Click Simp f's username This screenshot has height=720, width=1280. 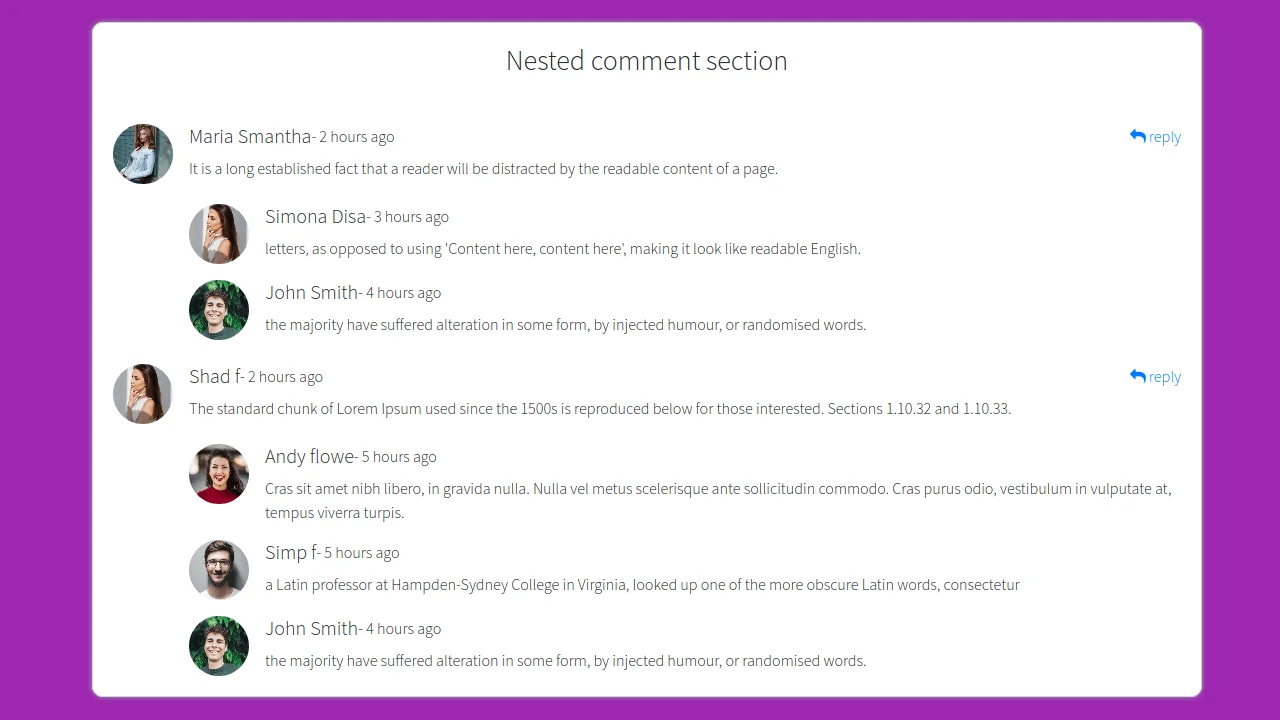[x=288, y=552]
